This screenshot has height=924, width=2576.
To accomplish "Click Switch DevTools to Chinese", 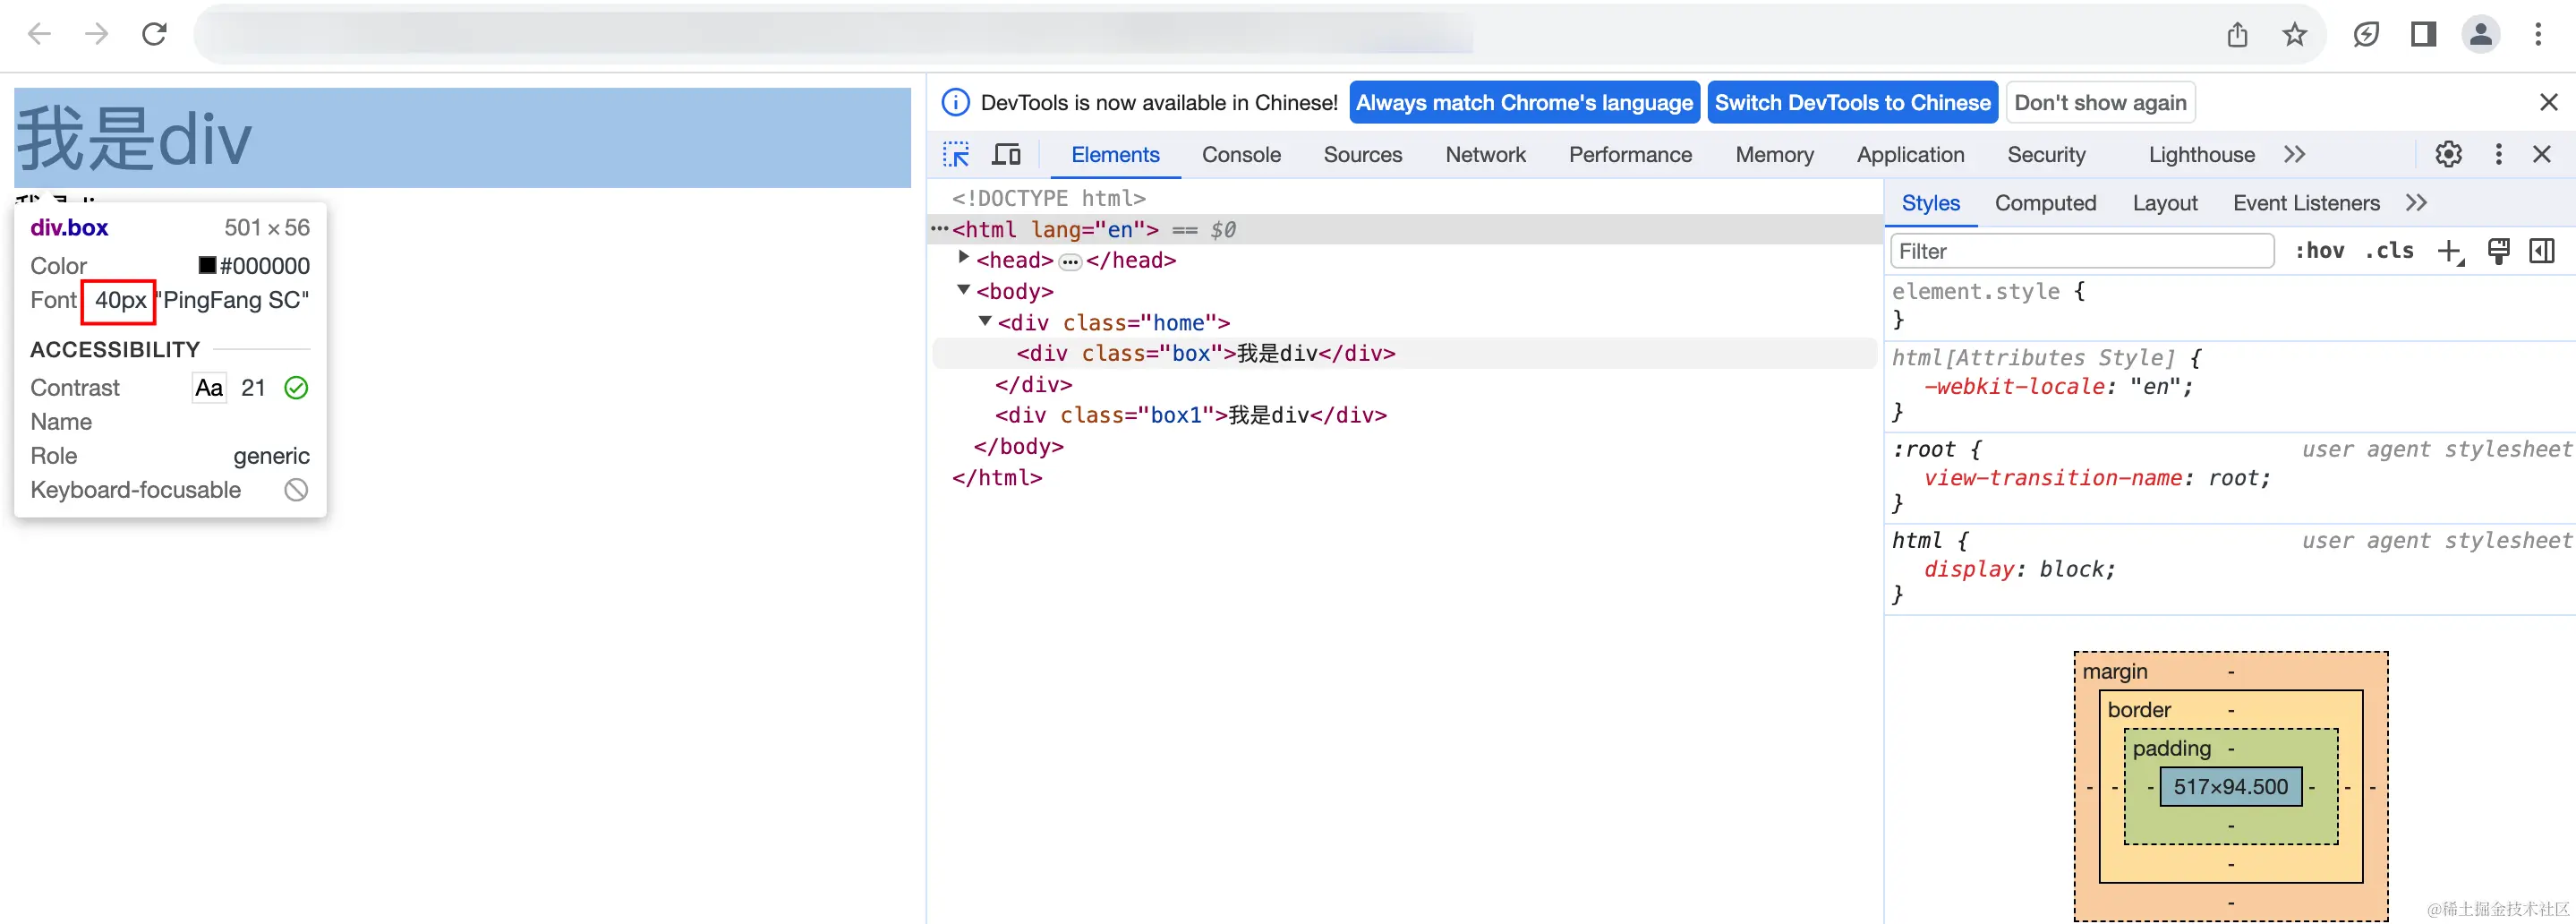I will (1852, 102).
